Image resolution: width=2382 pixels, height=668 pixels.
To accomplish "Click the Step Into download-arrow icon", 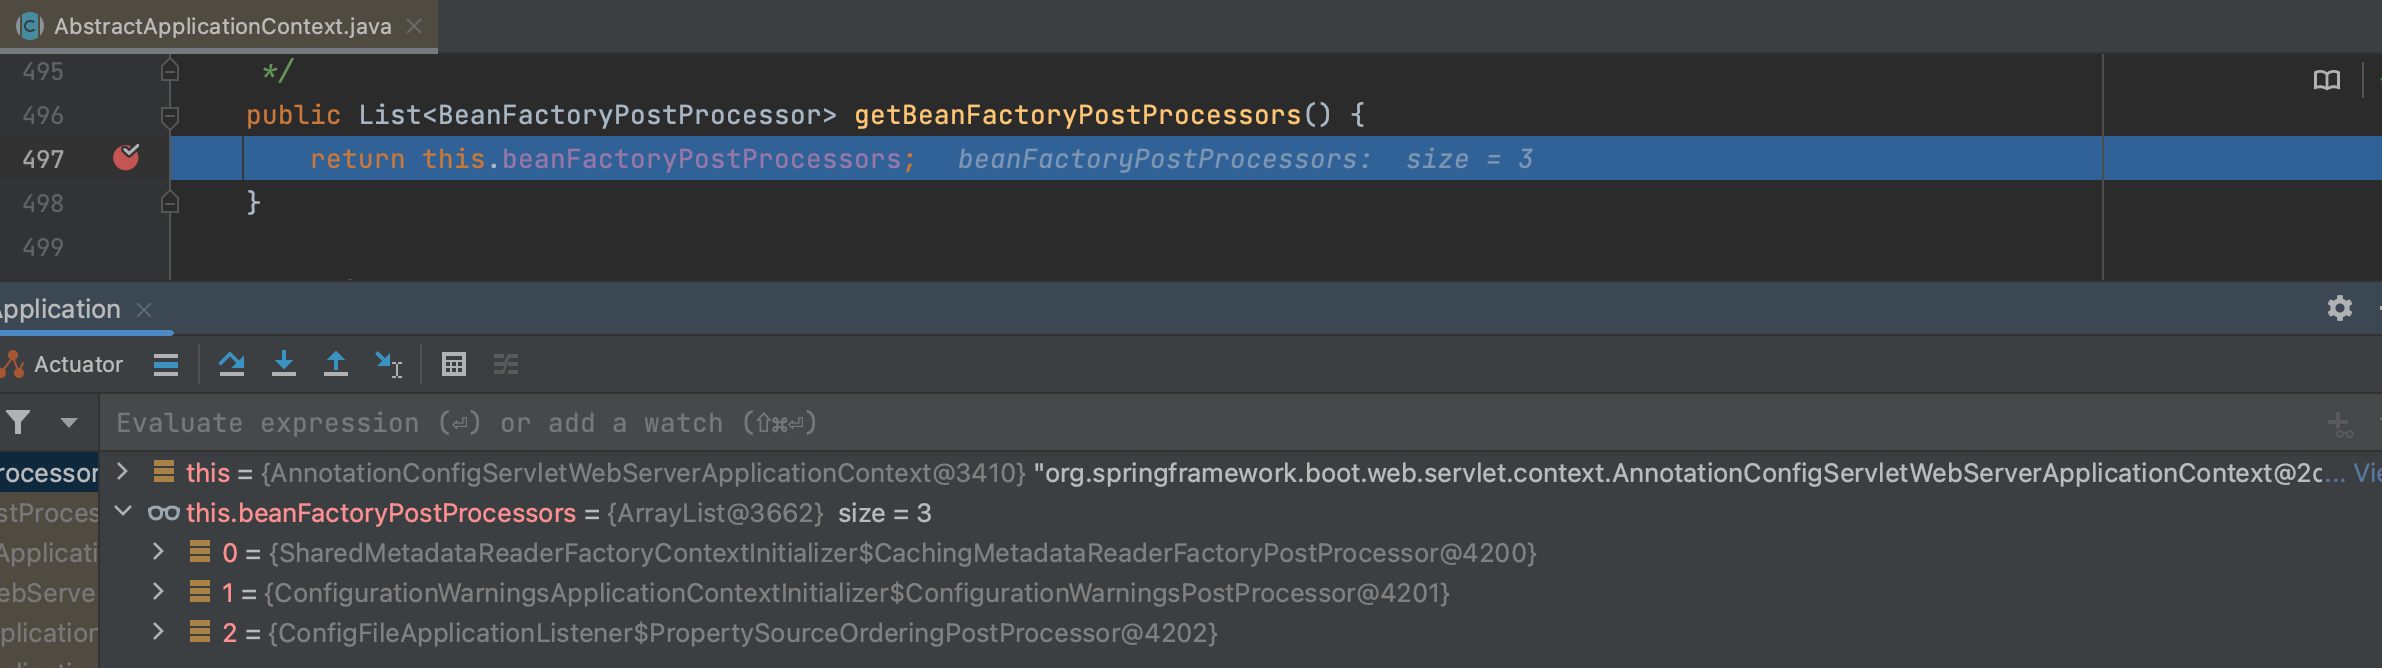I will pyautogui.click(x=284, y=364).
